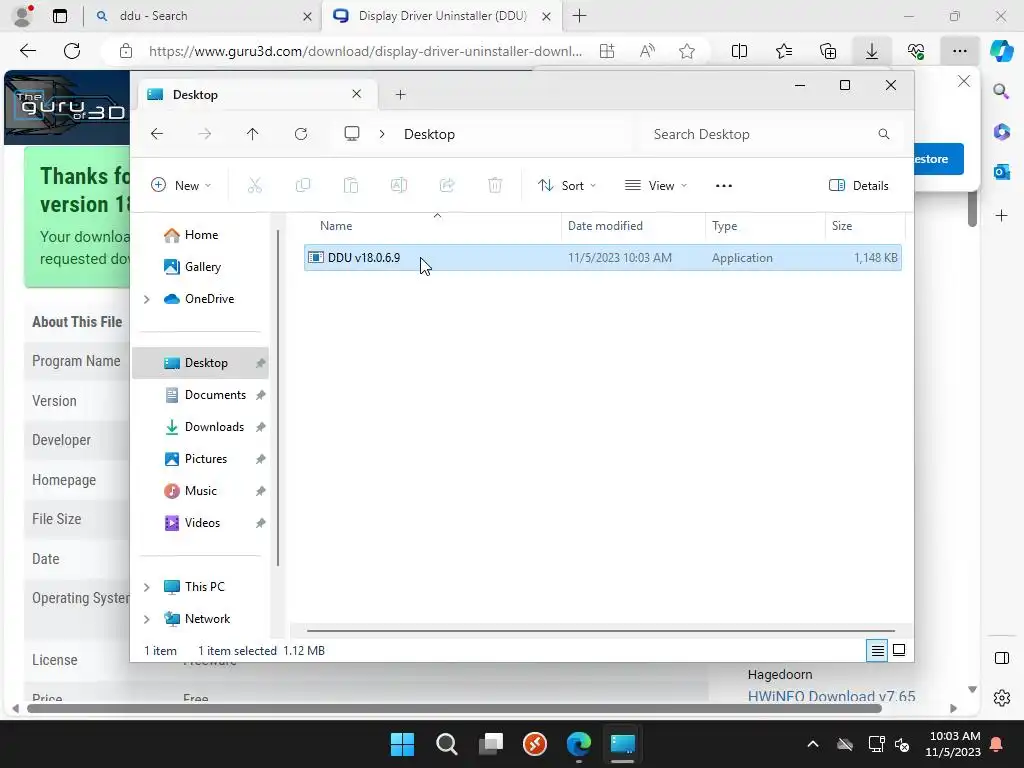The image size is (1024, 768).
Task: Click the Paste icon in Explorer toolbar
Action: (x=351, y=185)
